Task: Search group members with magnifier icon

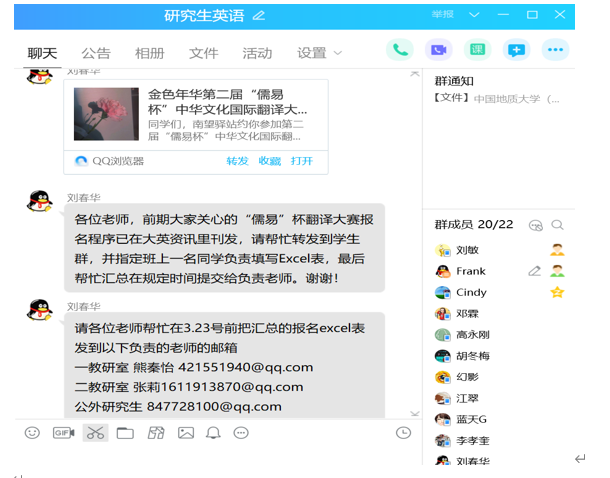Action: pos(558,225)
